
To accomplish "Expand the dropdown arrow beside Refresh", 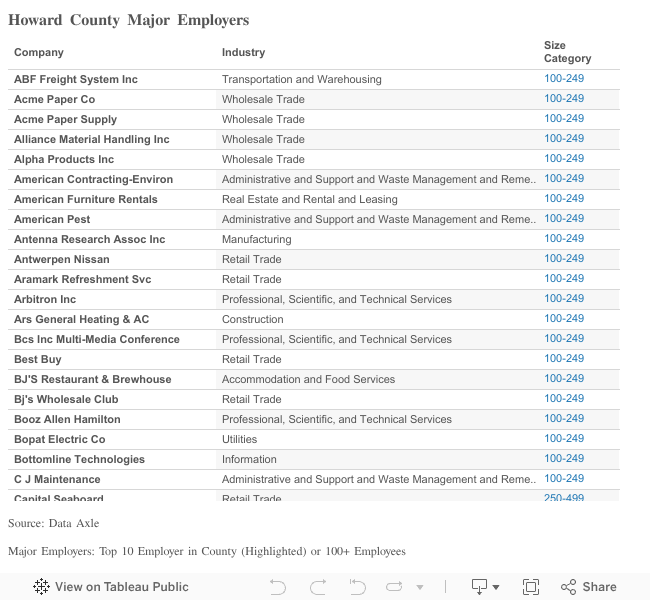I will (x=420, y=587).
